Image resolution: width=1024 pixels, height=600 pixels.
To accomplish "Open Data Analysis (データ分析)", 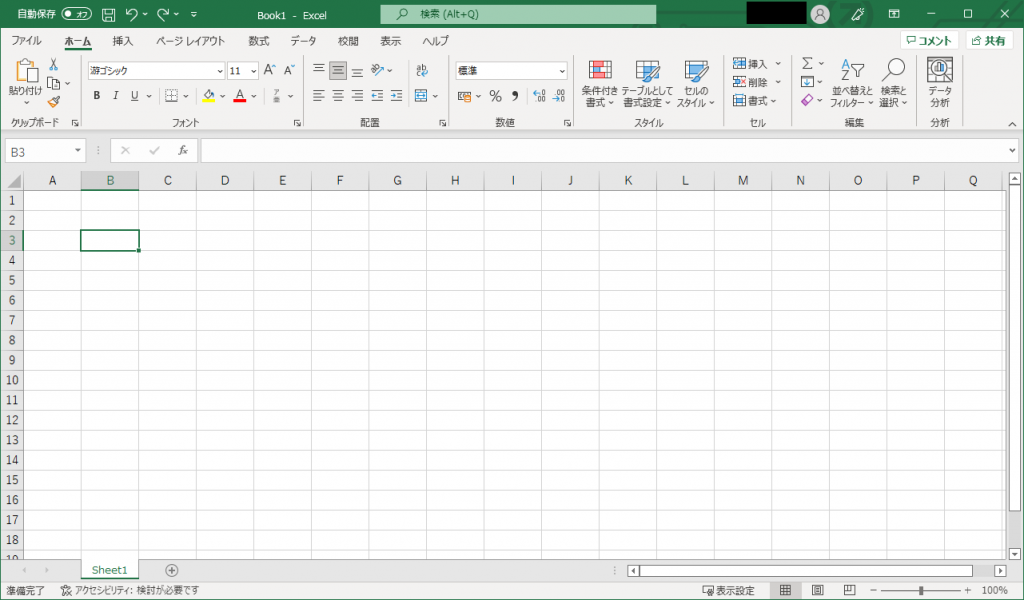I will (x=940, y=82).
